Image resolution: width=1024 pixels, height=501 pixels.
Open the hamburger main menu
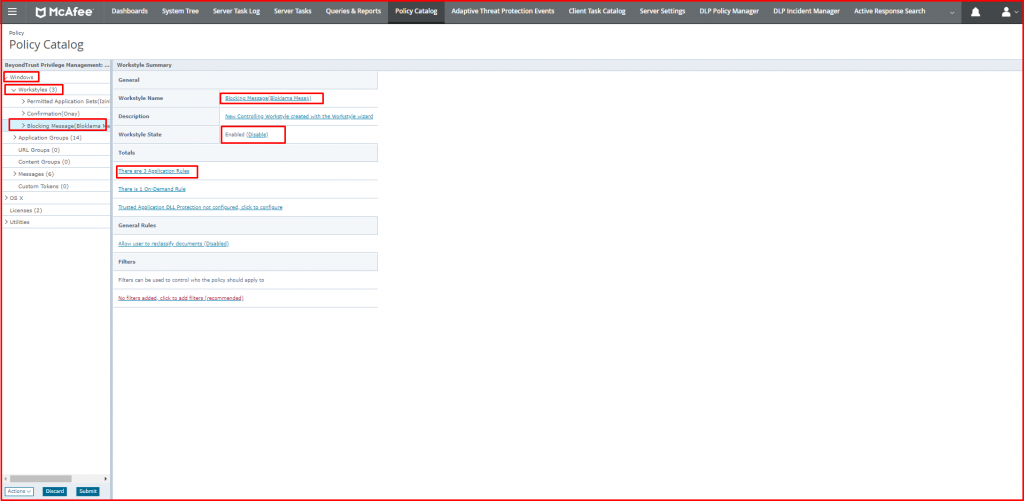click(12, 12)
